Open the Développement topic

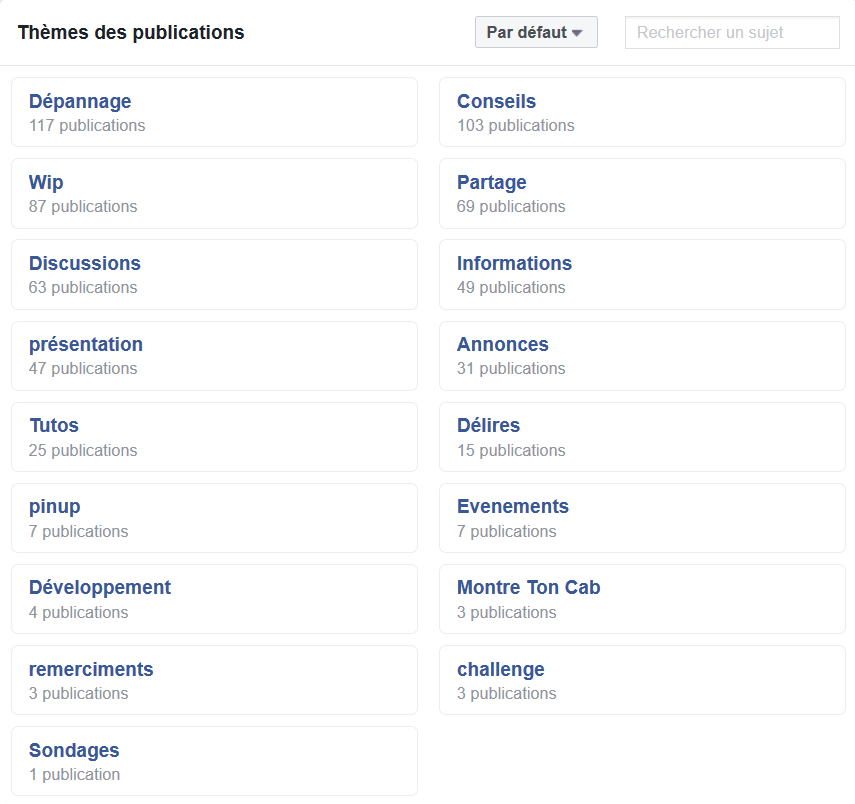100,588
